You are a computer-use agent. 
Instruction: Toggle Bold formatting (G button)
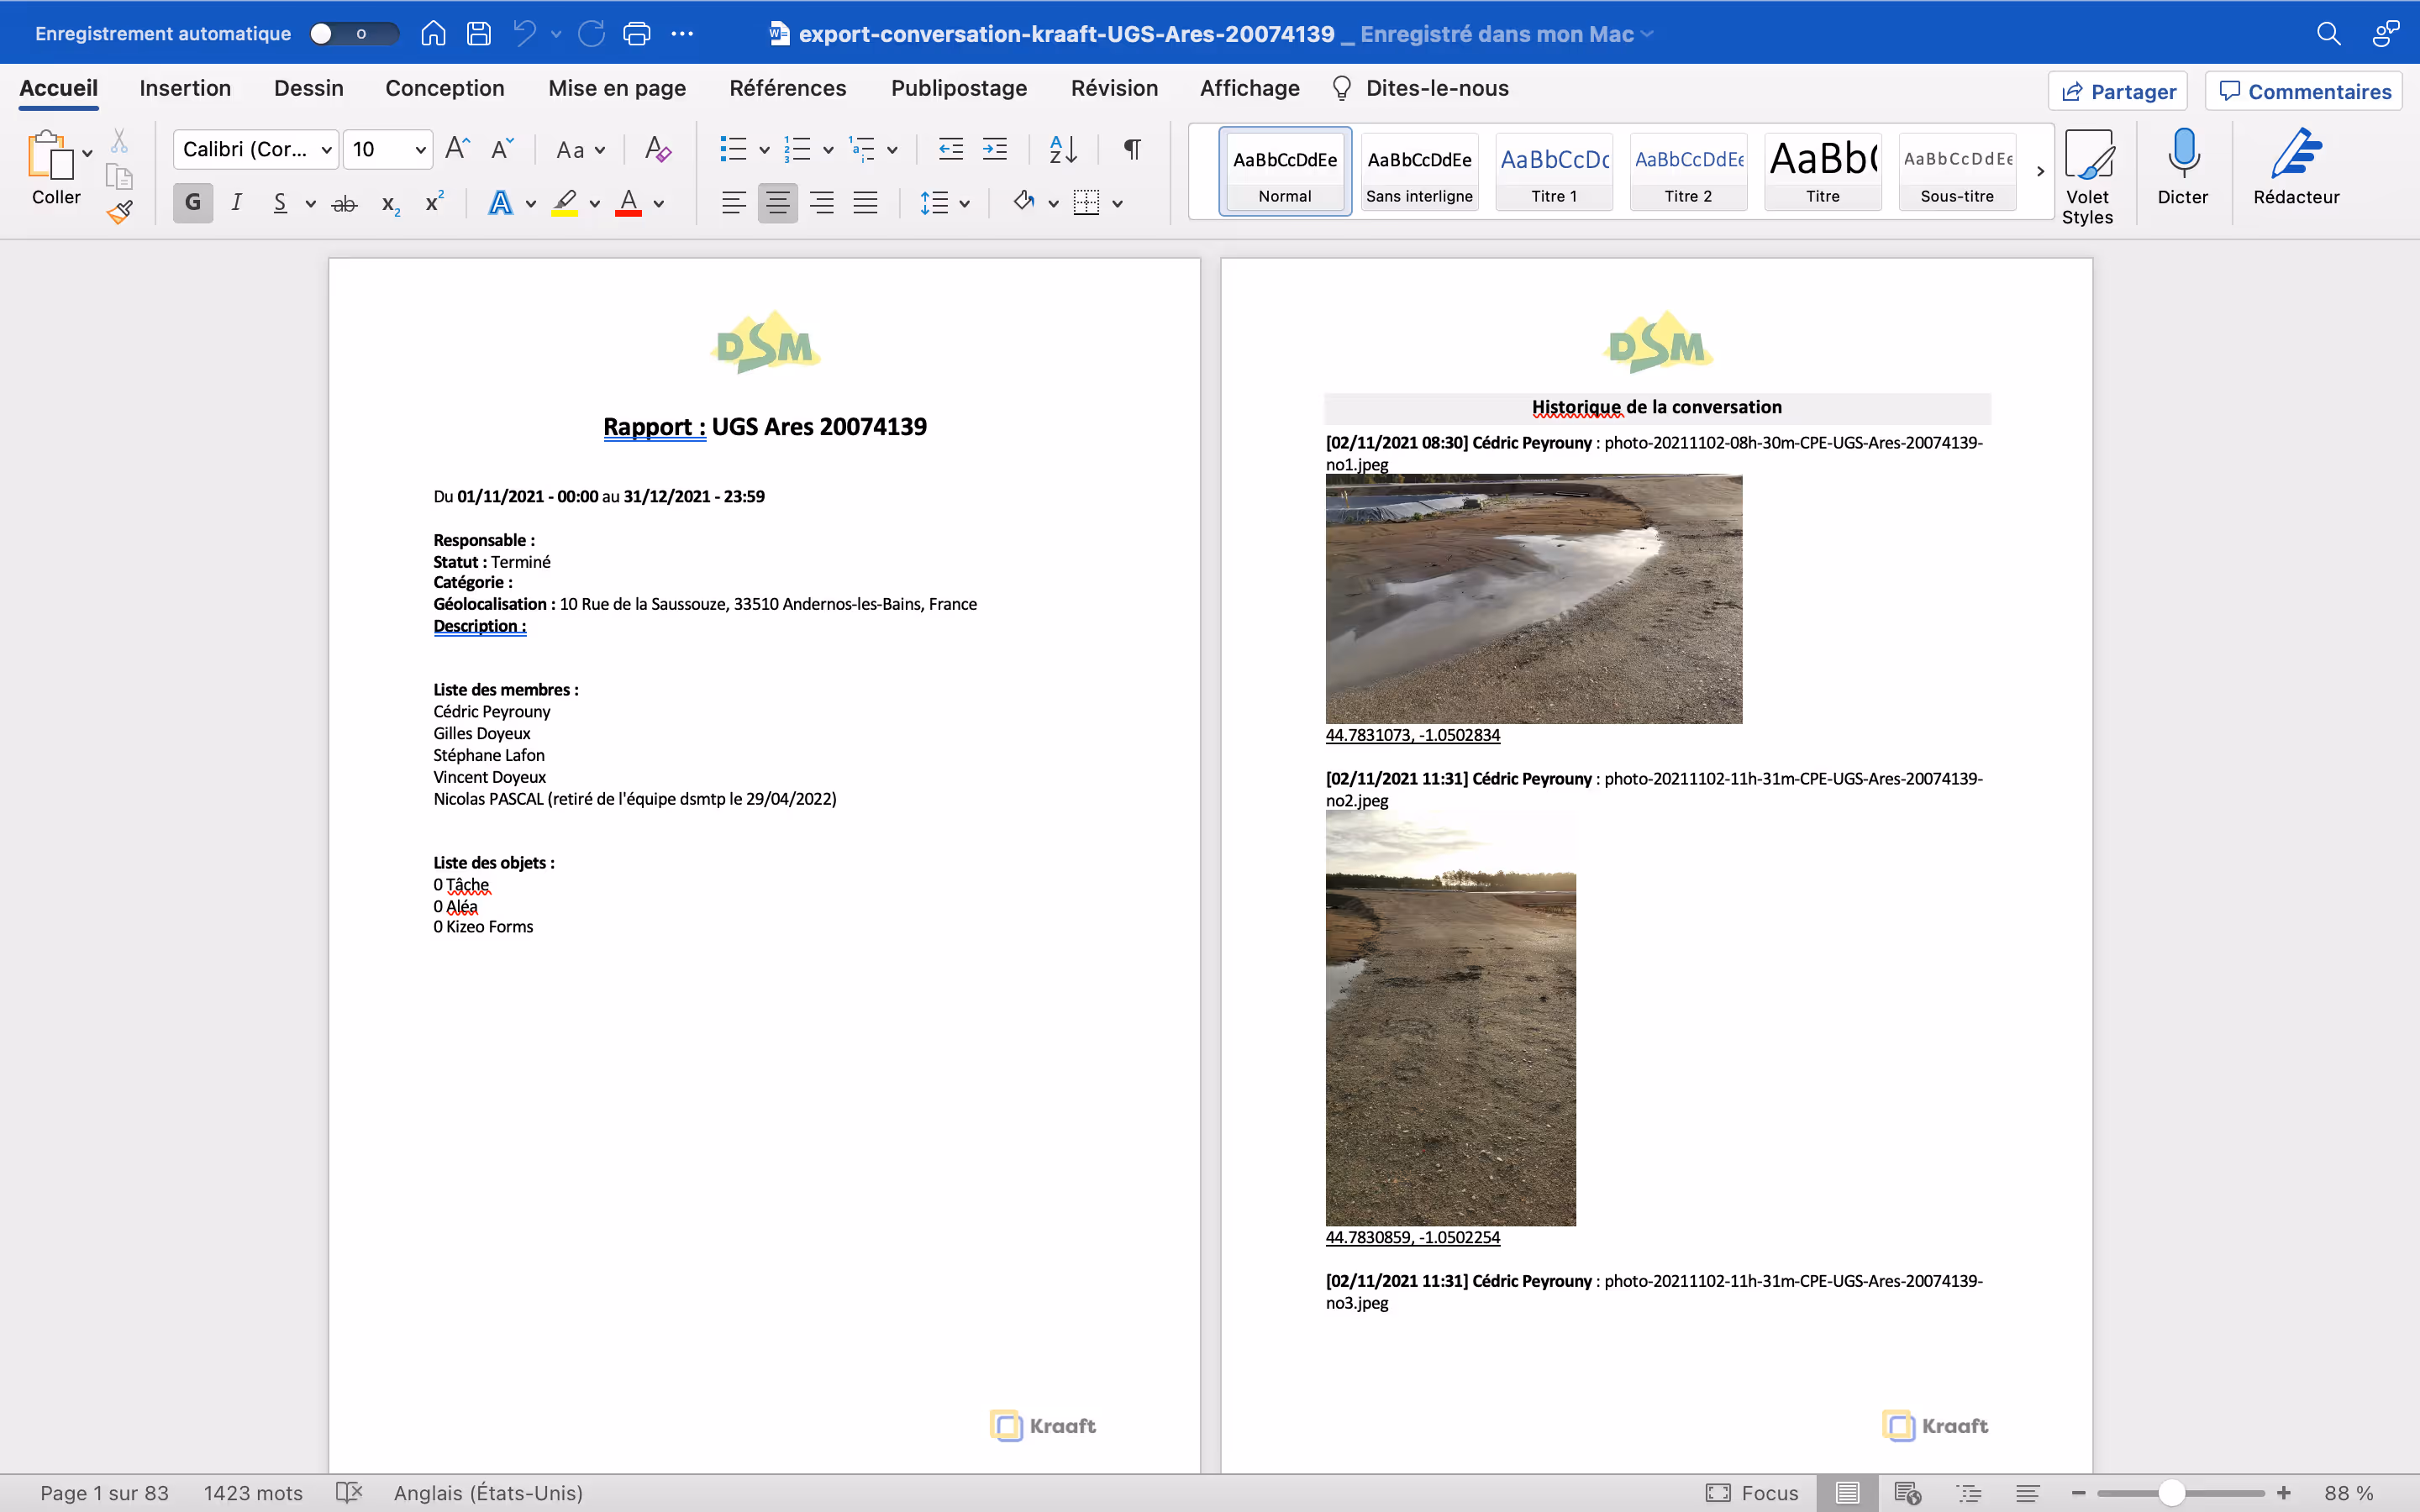(193, 203)
